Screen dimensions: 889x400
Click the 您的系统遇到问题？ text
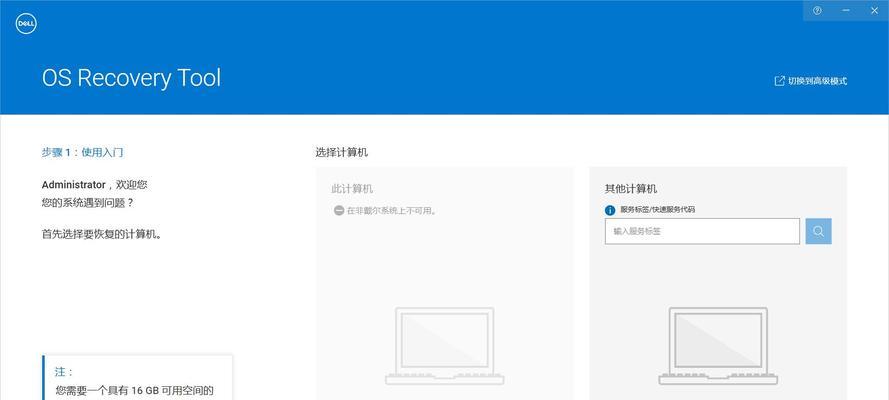pos(88,203)
